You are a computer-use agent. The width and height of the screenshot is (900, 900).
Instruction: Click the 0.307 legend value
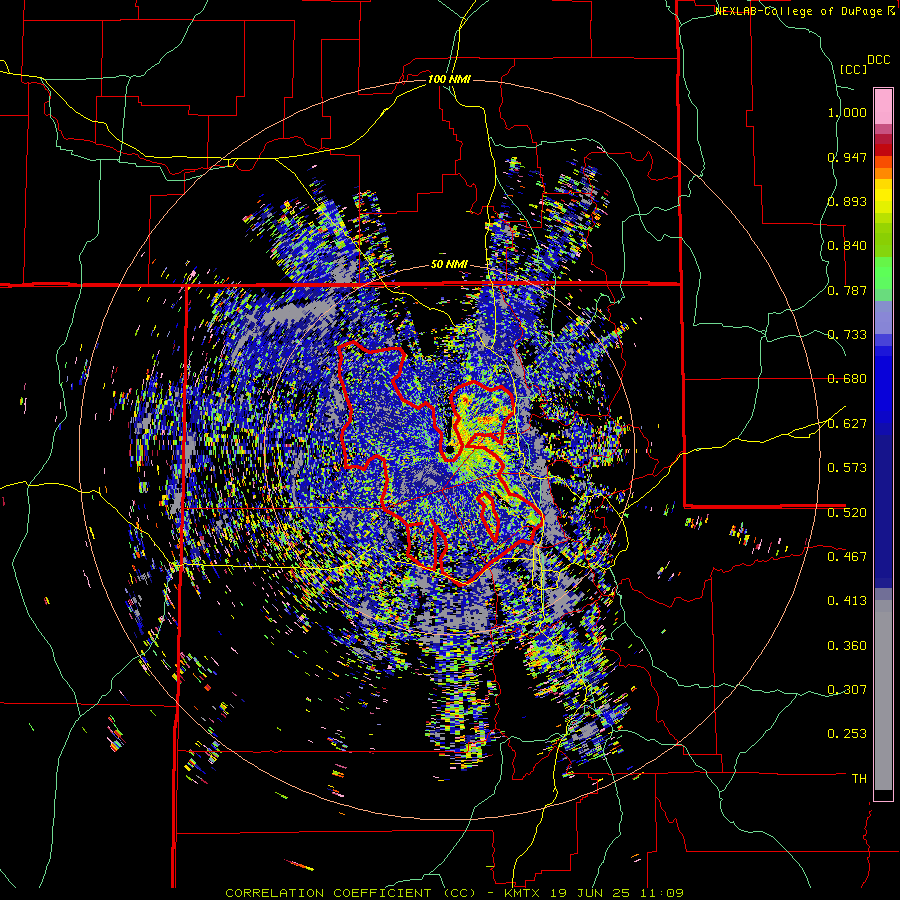click(847, 690)
